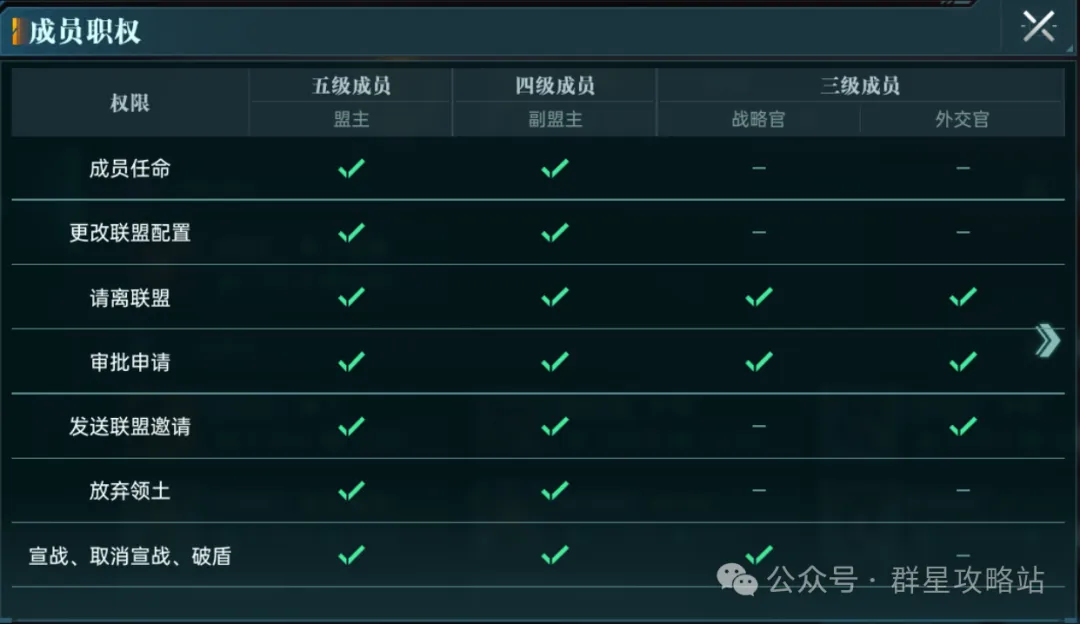Select the 五级成员 column header
The height and width of the screenshot is (624, 1080).
351,85
